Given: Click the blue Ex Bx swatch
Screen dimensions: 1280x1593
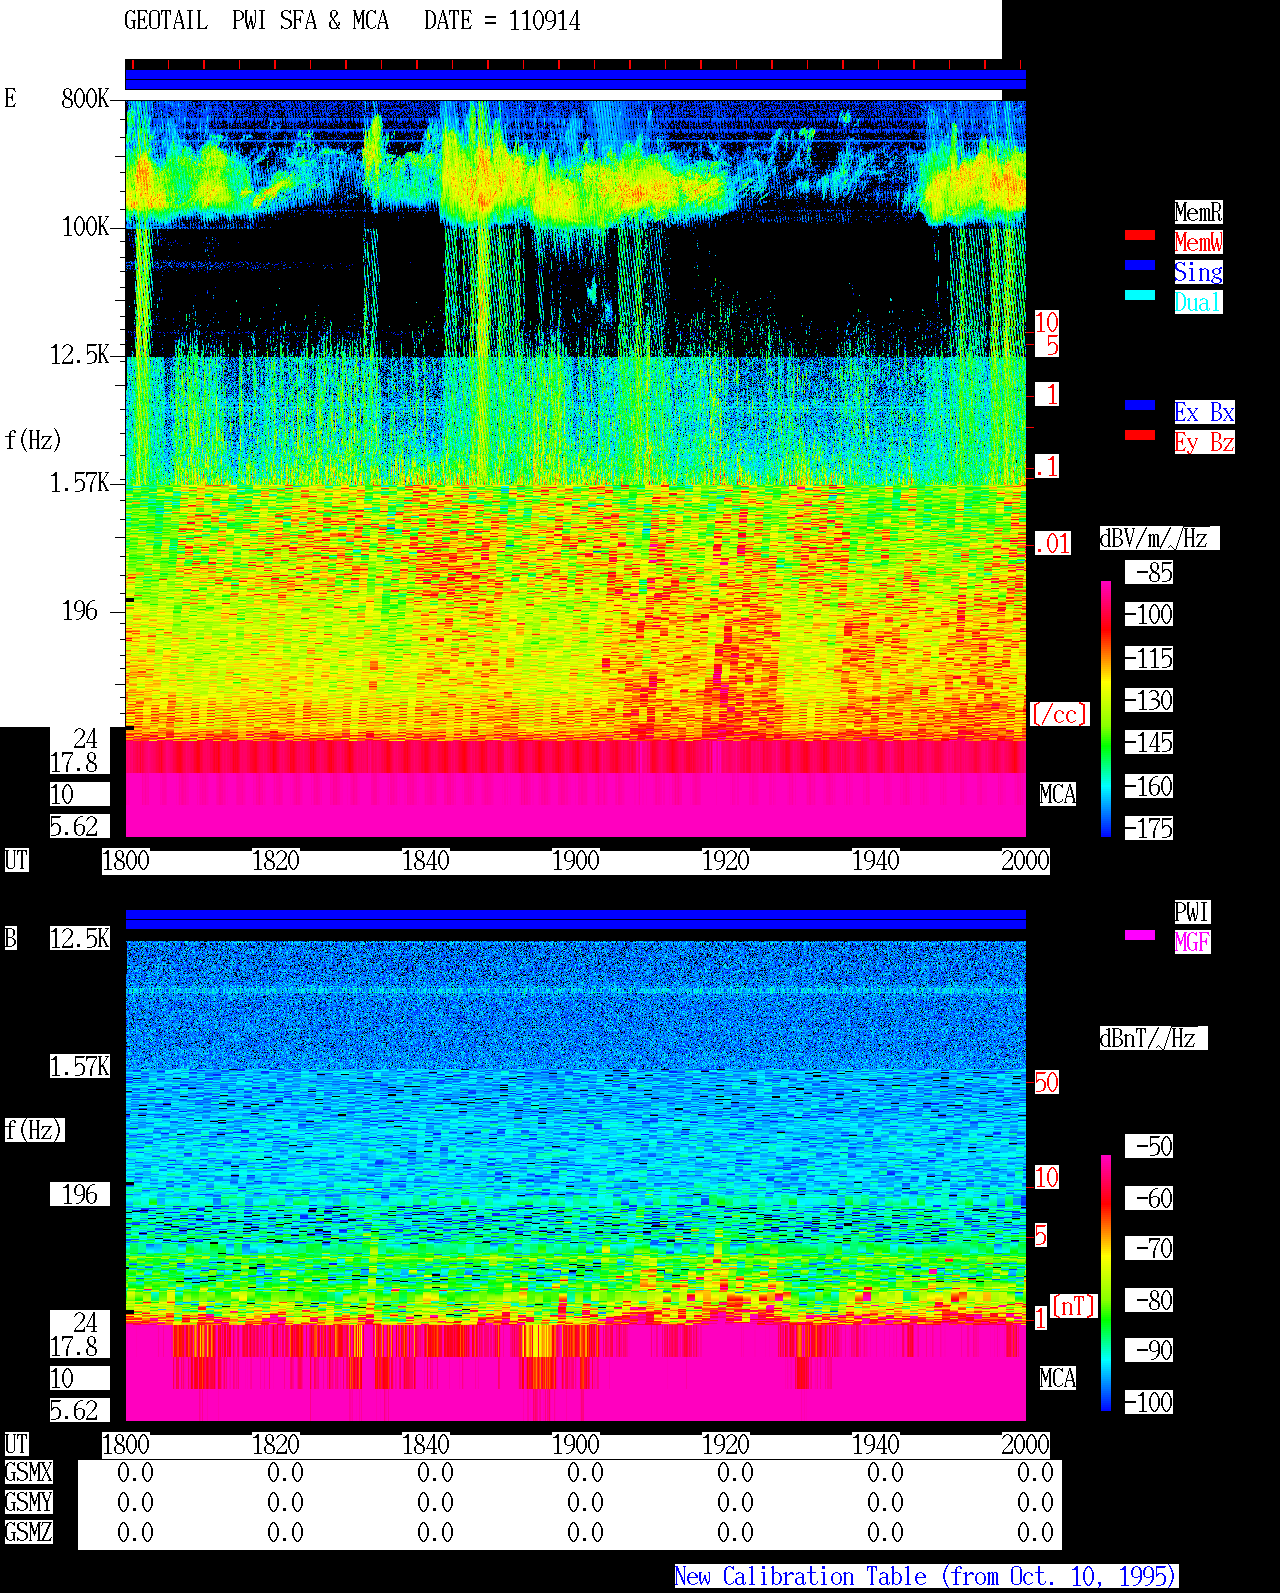Looking at the screenshot, I should tap(1140, 405).
